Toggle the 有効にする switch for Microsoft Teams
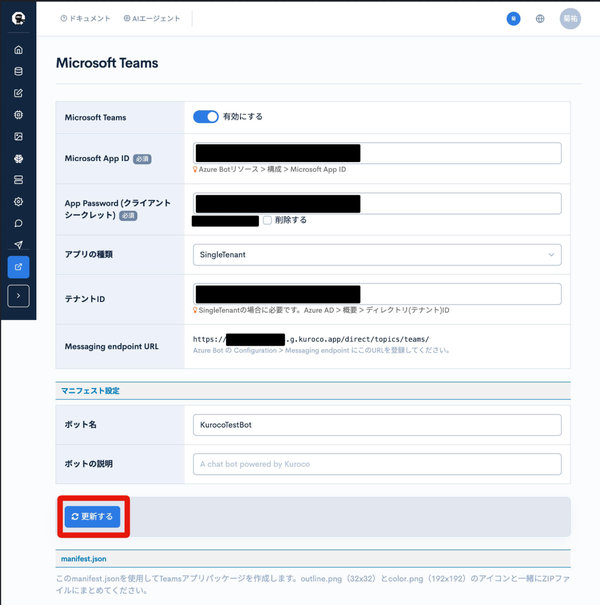This screenshot has height=605, width=600. click(x=206, y=117)
